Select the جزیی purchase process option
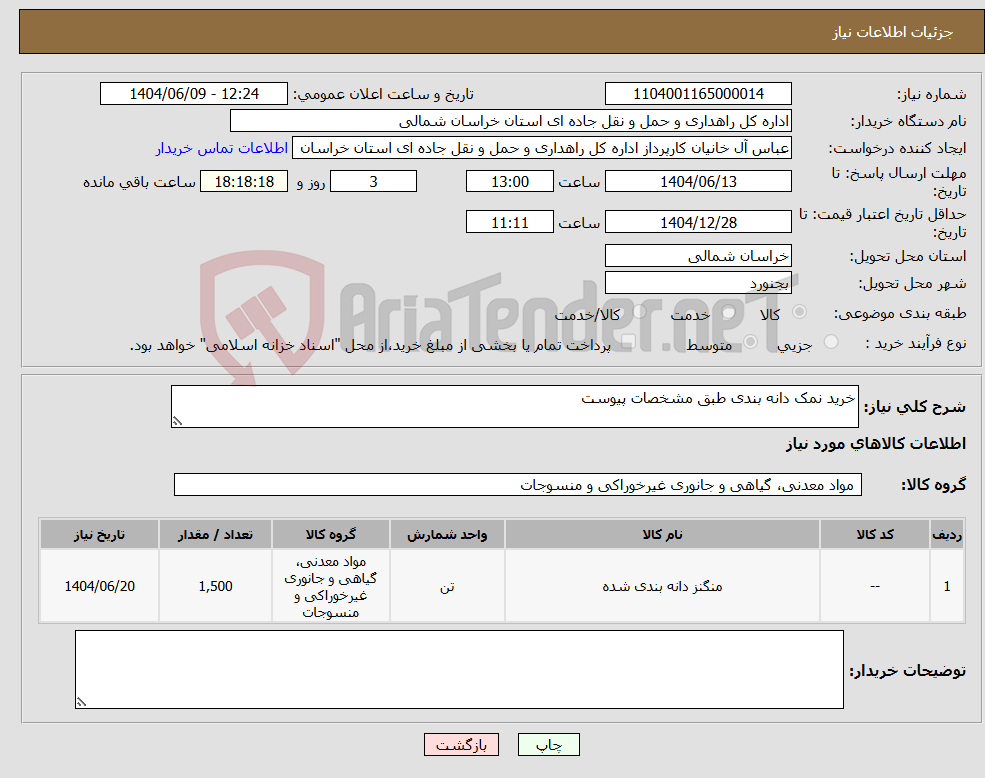 tap(832, 340)
